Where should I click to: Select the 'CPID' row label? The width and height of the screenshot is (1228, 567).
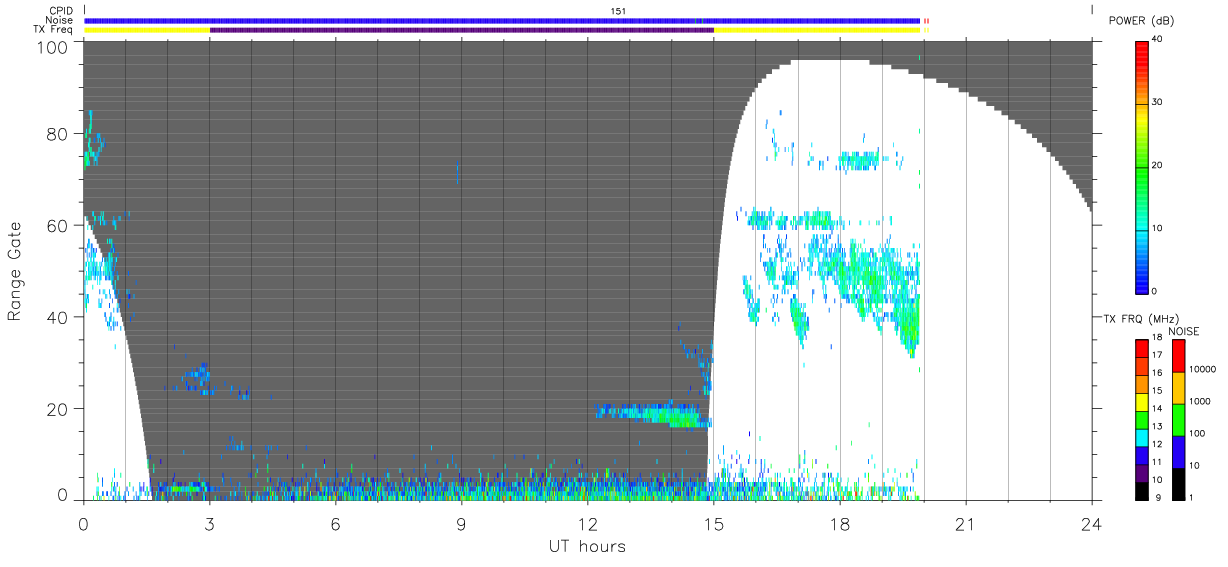tap(62, 11)
